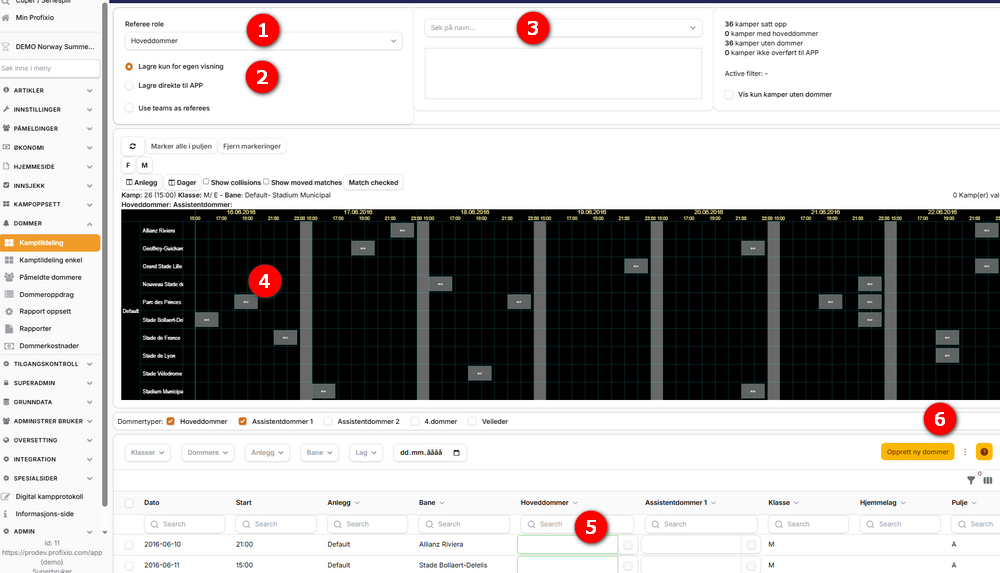Click the Kamptildeling enkel grid icon
Viewport: 1000px width, 573px height.
click(x=9, y=260)
